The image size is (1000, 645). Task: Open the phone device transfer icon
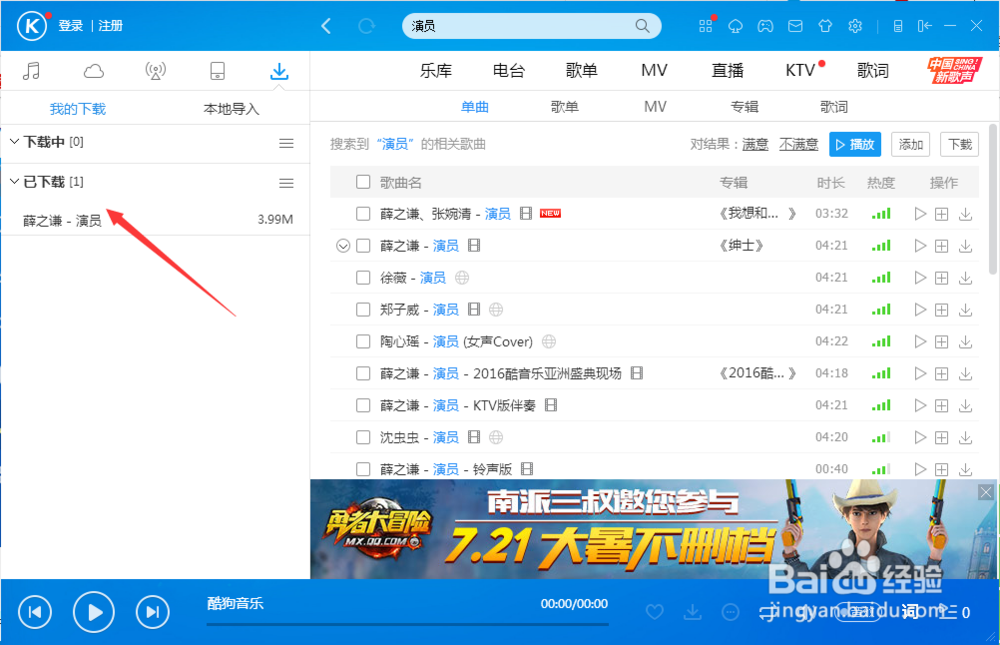coord(217,70)
